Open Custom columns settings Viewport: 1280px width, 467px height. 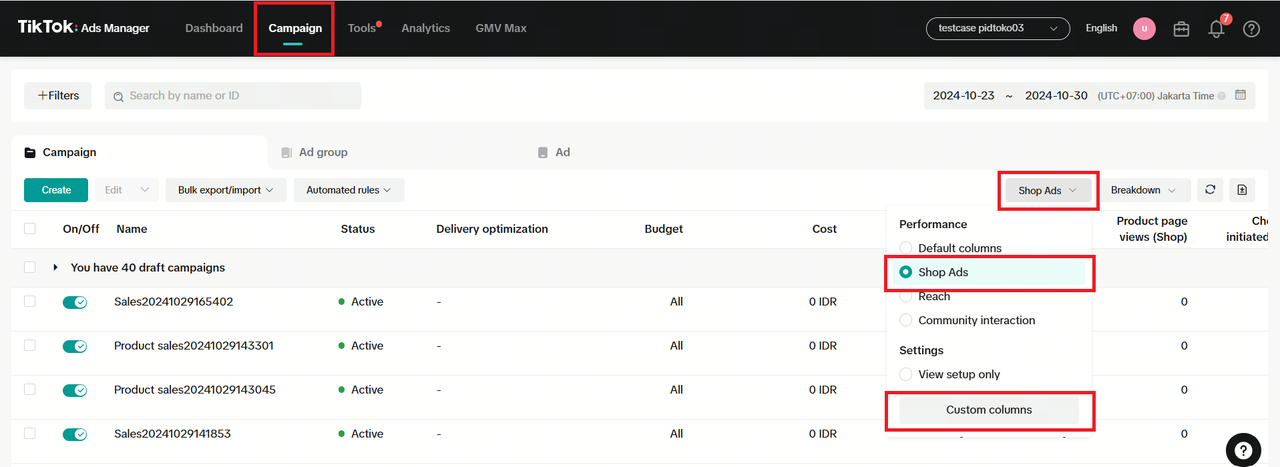tap(988, 410)
